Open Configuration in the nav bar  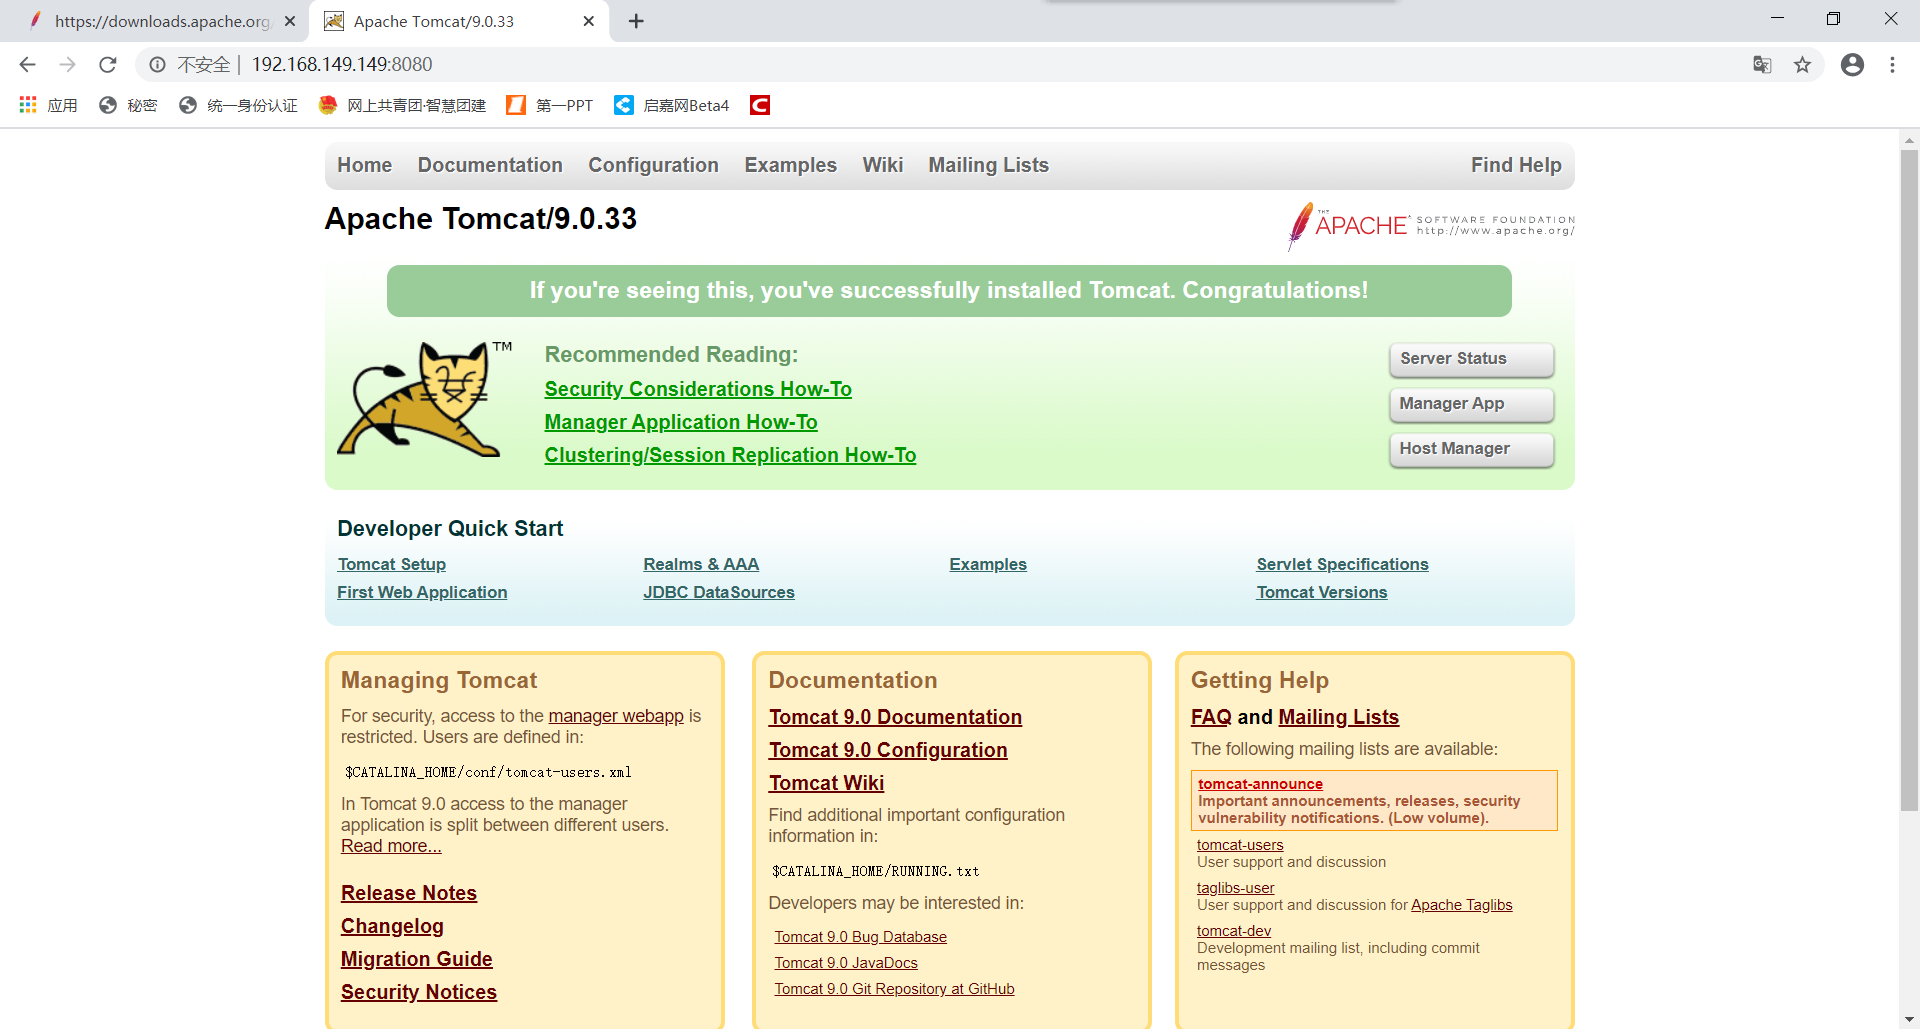click(x=653, y=165)
